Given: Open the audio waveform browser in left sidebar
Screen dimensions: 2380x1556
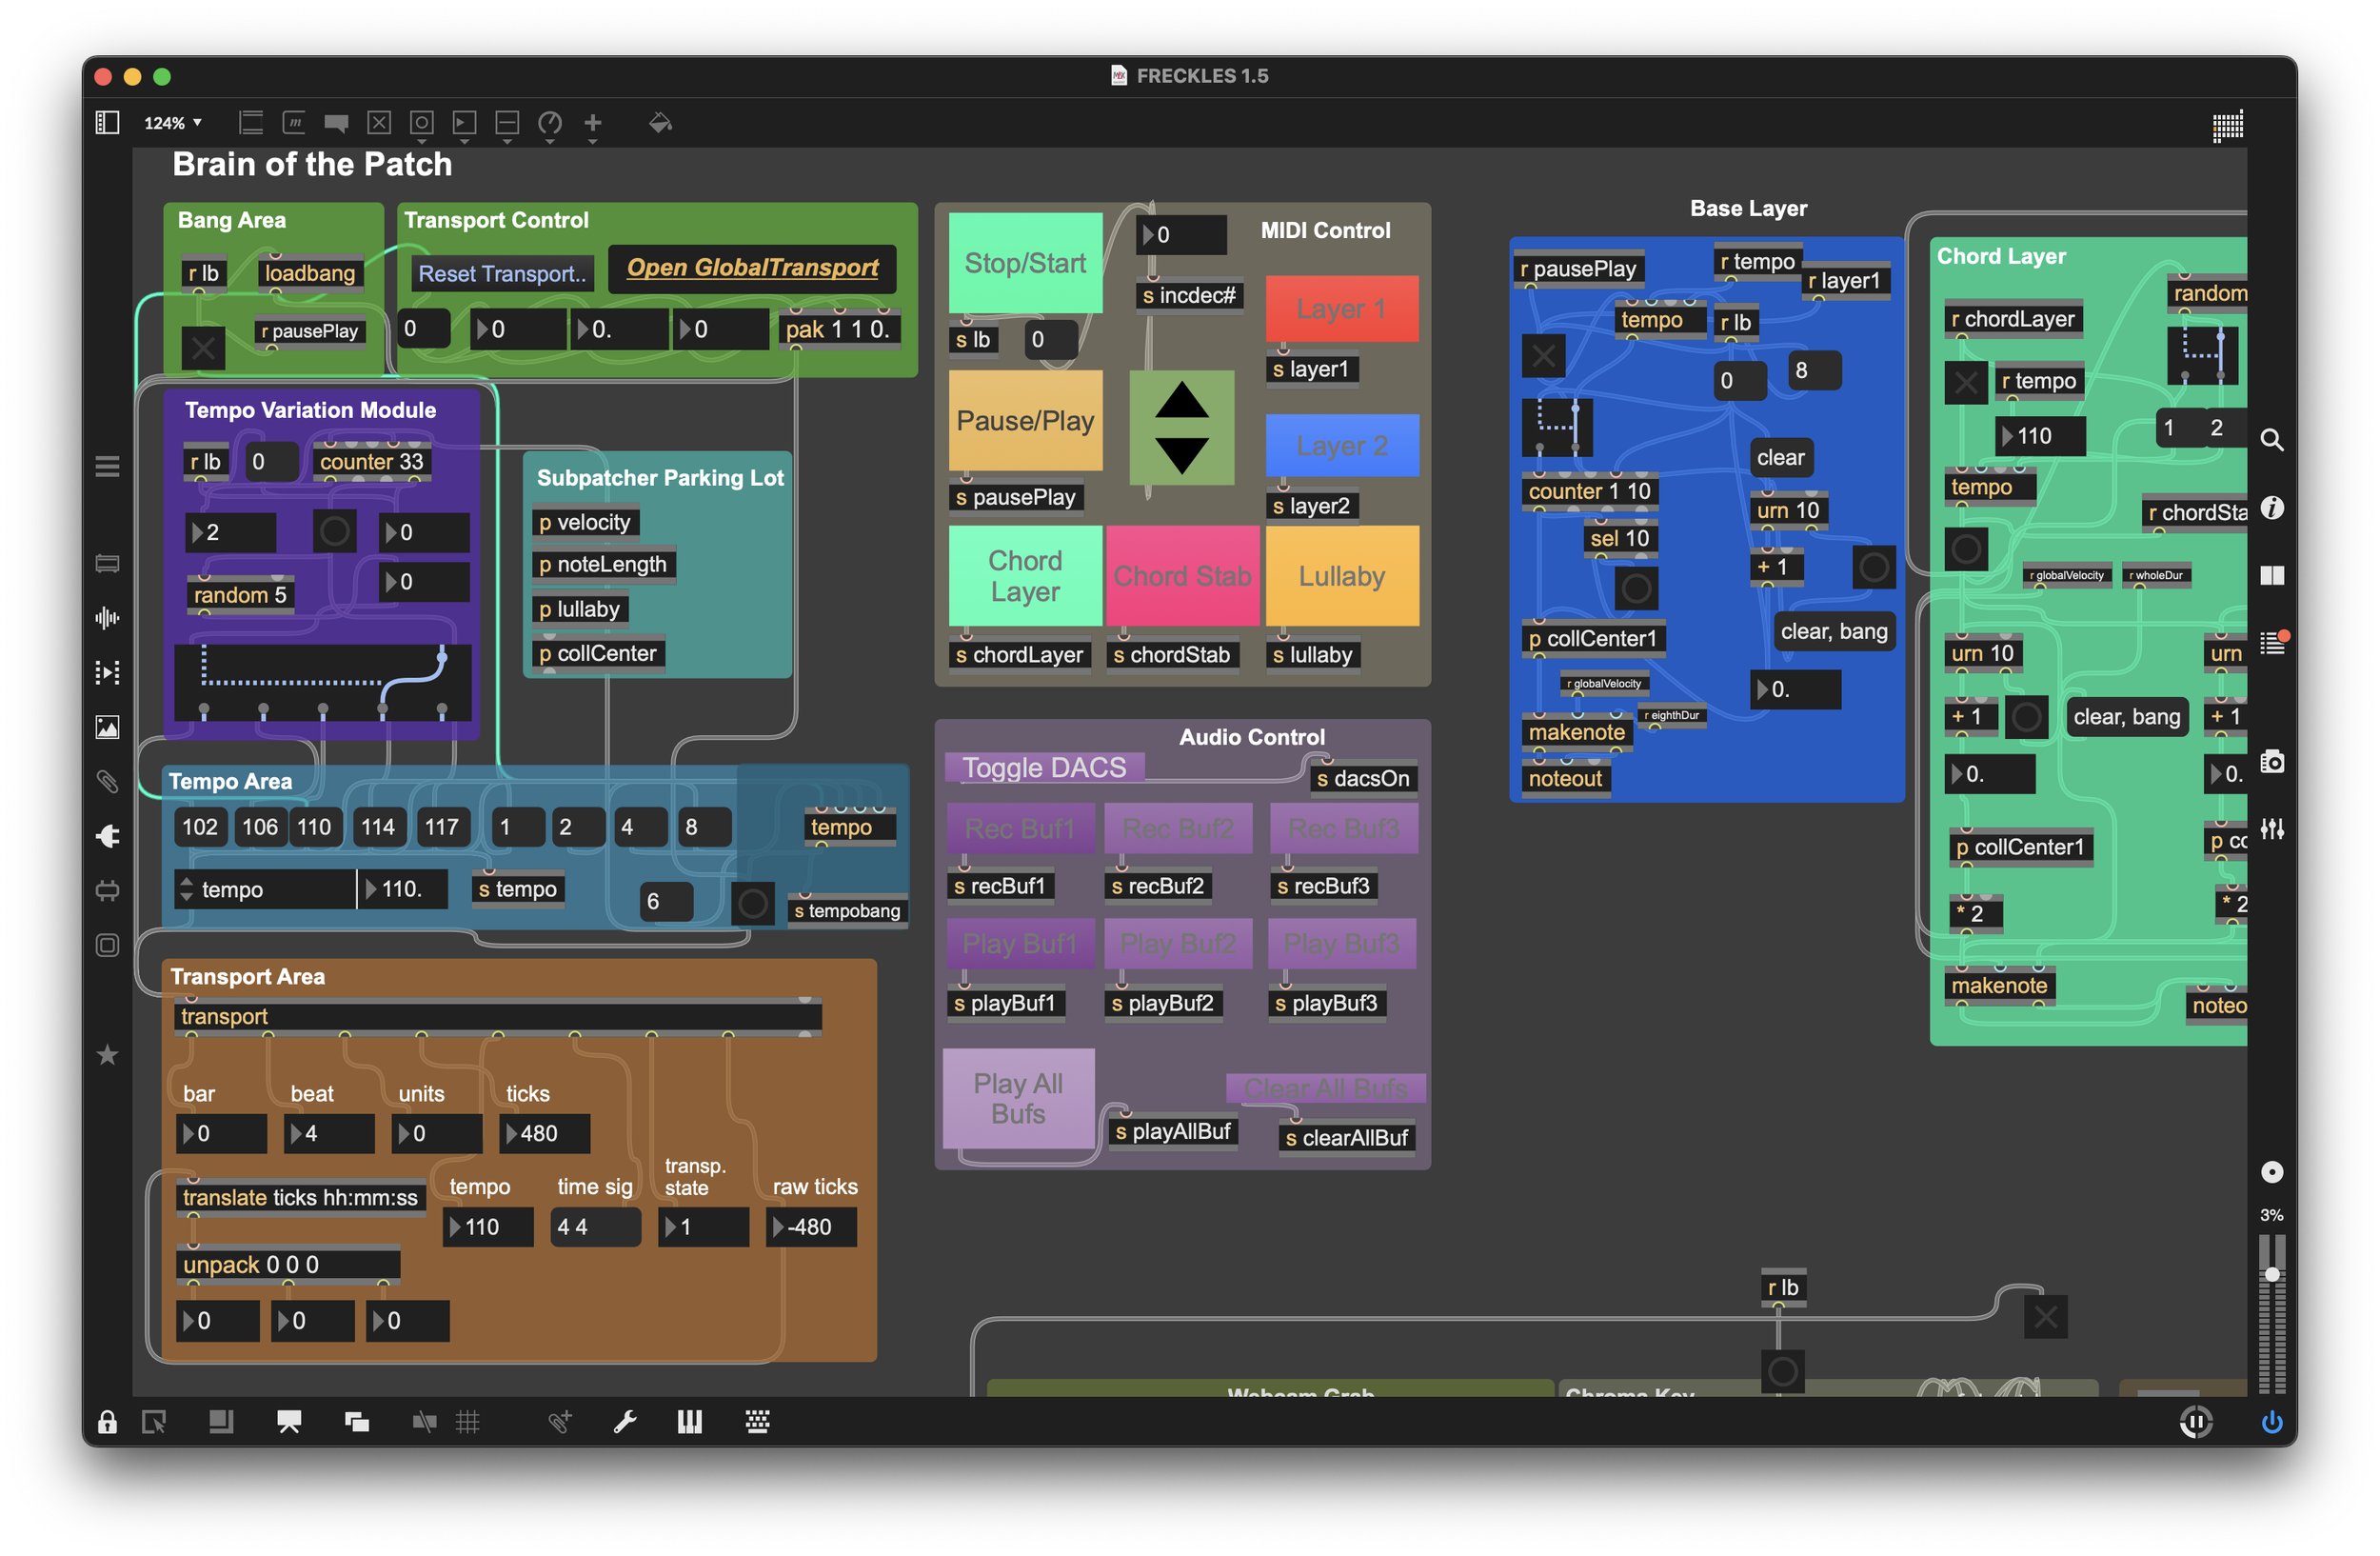Looking at the screenshot, I should point(107,618).
